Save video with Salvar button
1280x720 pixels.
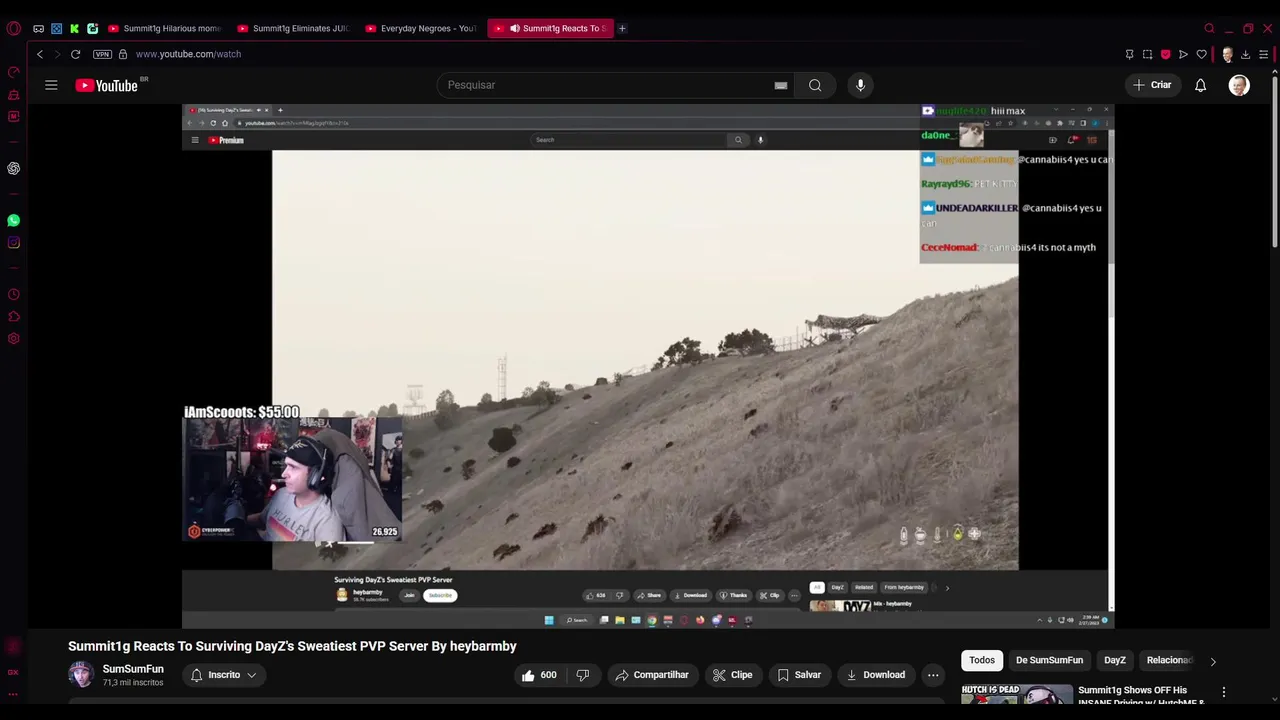pos(799,675)
